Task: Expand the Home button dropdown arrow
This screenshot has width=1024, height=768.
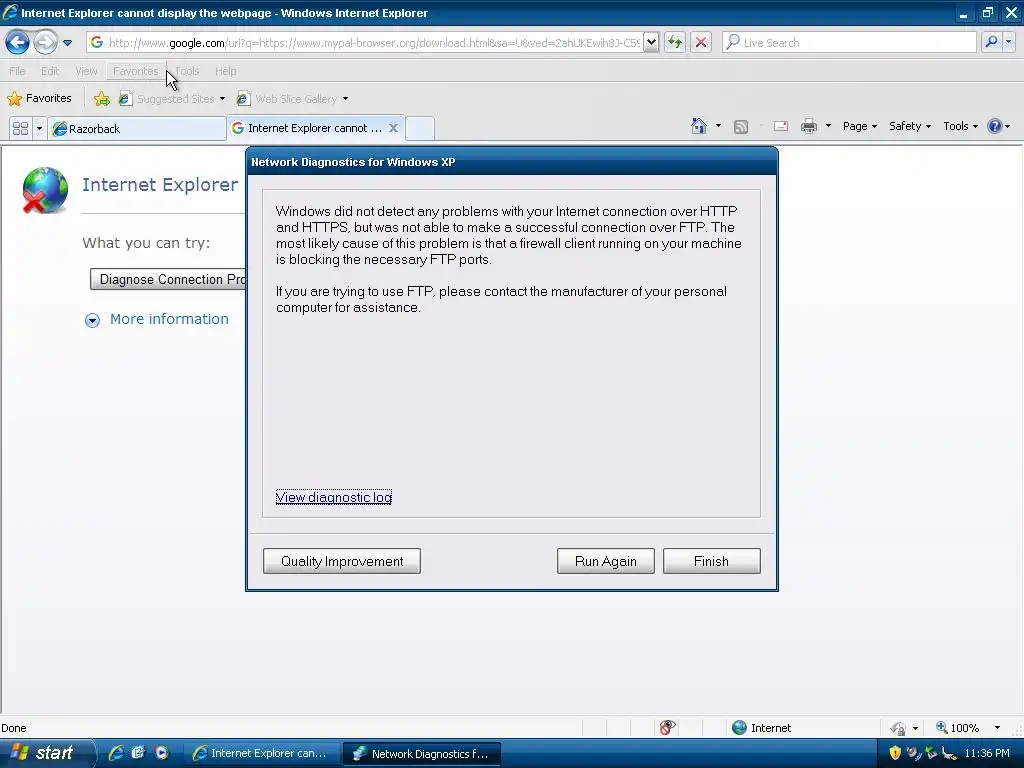Action: pyautogui.click(x=718, y=126)
